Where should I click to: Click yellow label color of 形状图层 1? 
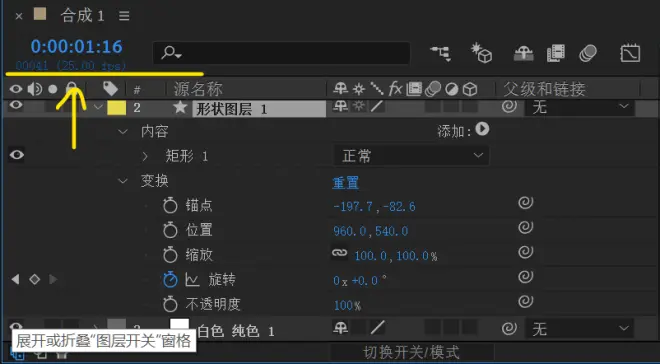tap(117, 108)
